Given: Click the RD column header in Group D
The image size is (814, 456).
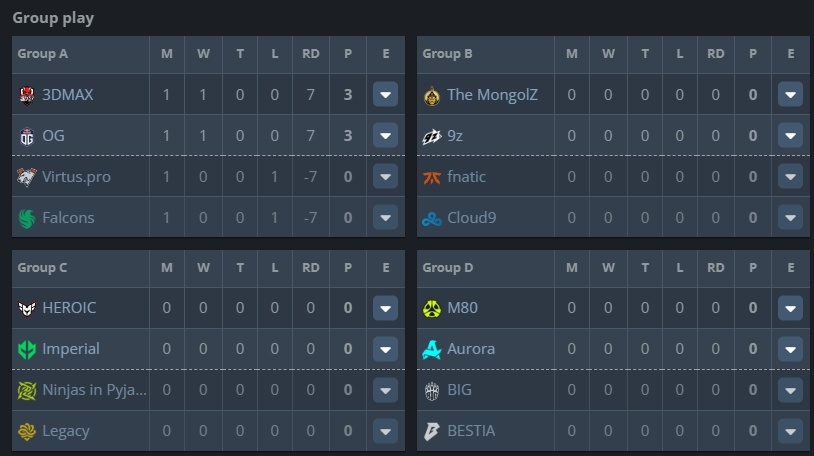Looking at the screenshot, I should 715,267.
